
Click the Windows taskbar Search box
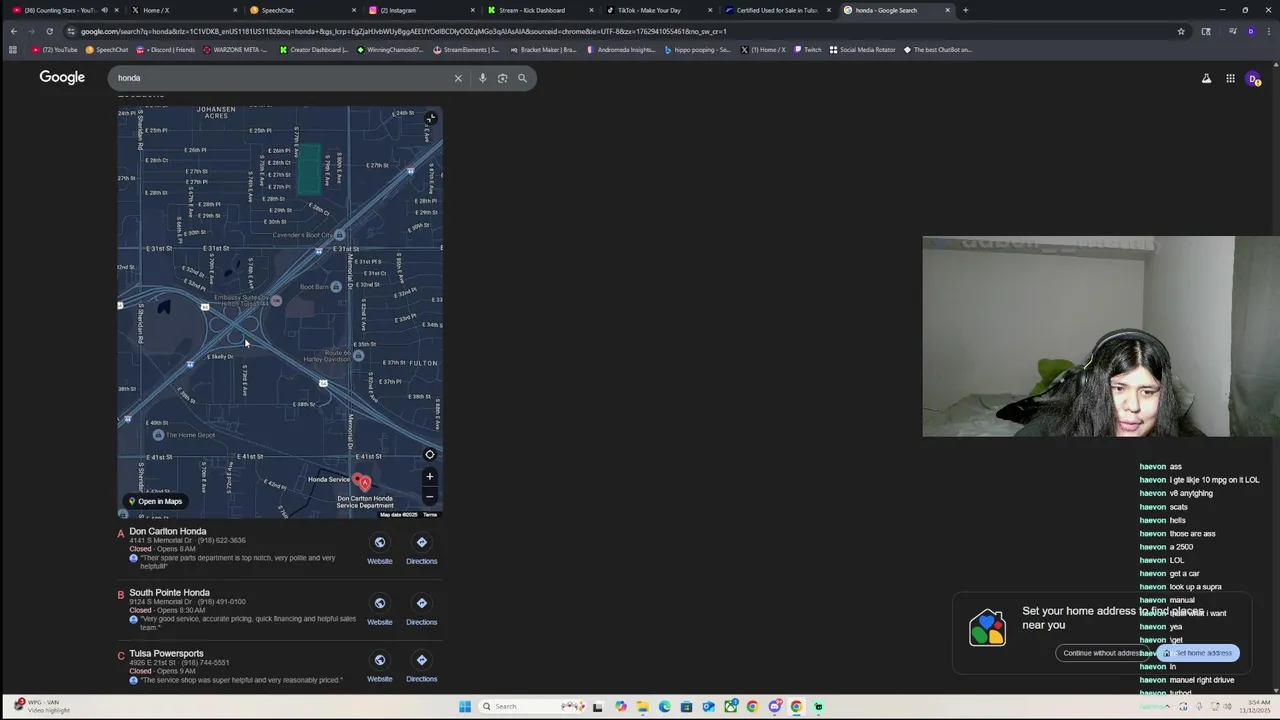(531, 706)
